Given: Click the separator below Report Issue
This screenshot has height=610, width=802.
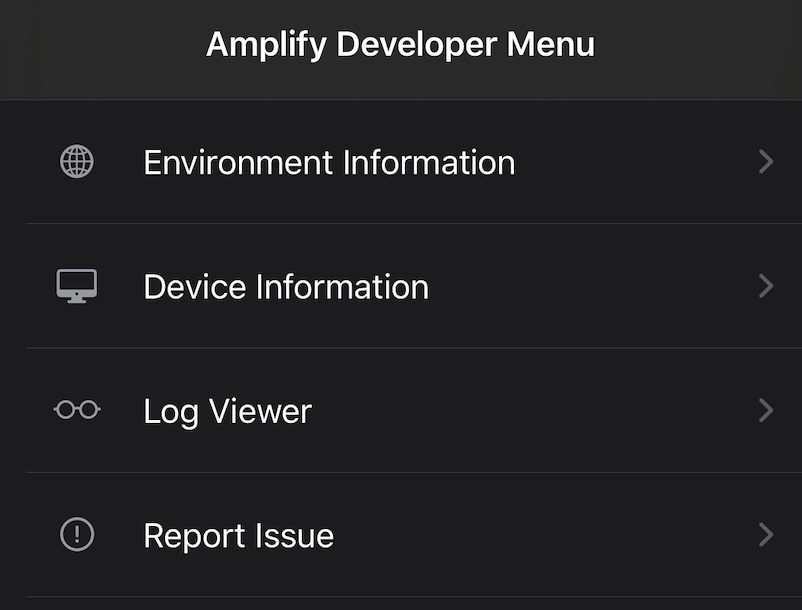Looking at the screenshot, I should pos(414,597).
